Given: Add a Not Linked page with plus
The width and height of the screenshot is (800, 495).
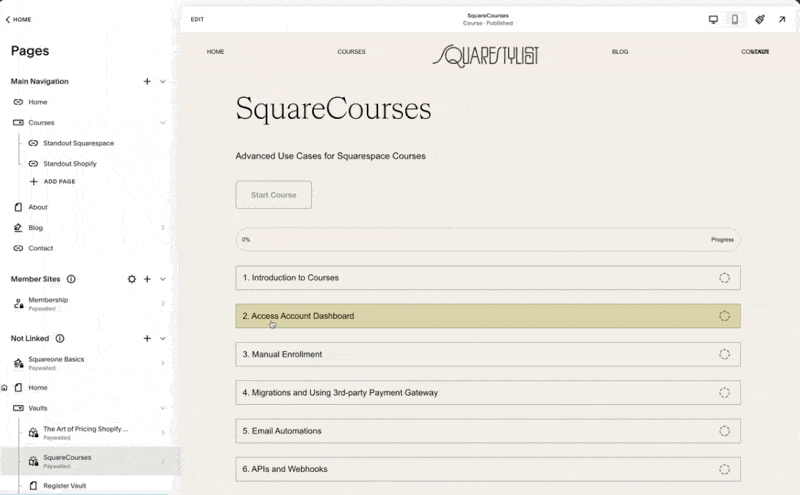Looking at the screenshot, I should point(147,338).
